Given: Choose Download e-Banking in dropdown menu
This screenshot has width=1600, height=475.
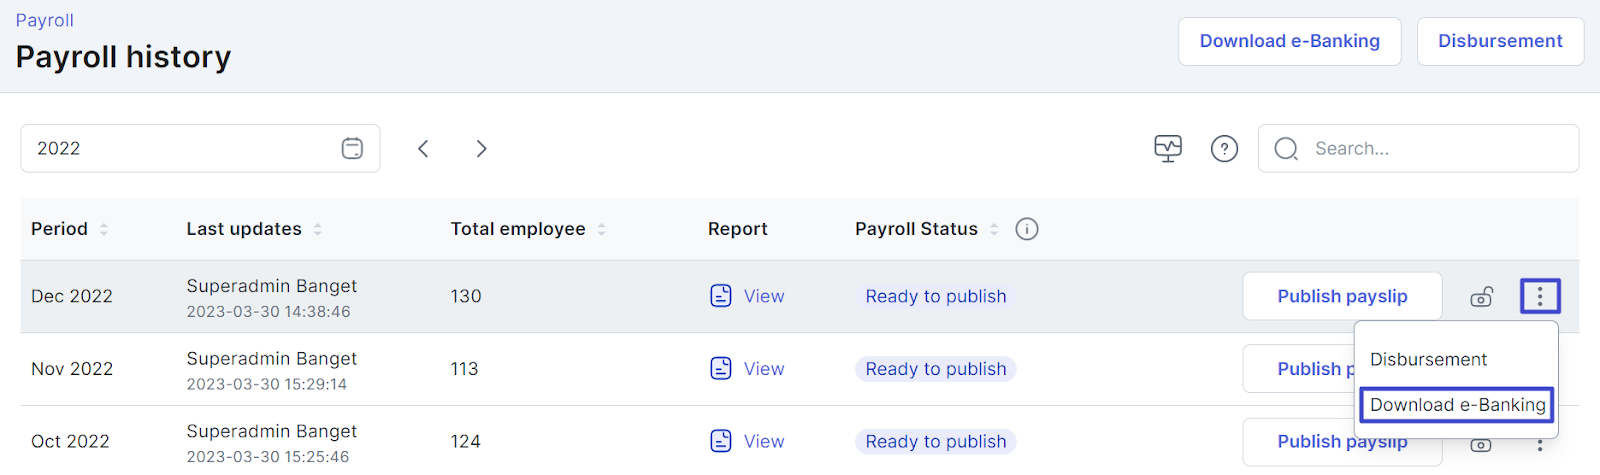Looking at the screenshot, I should pos(1457,405).
